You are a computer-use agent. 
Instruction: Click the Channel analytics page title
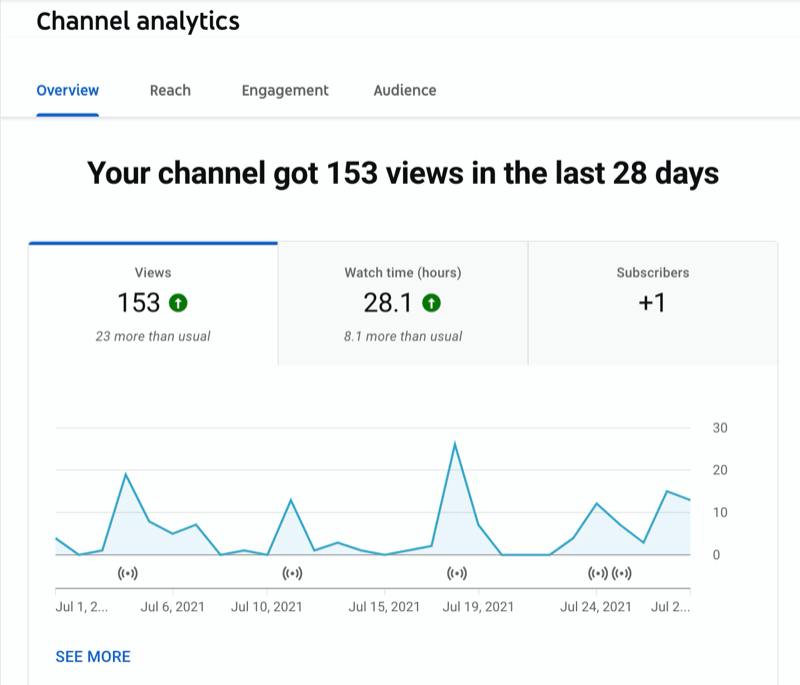[x=138, y=22]
